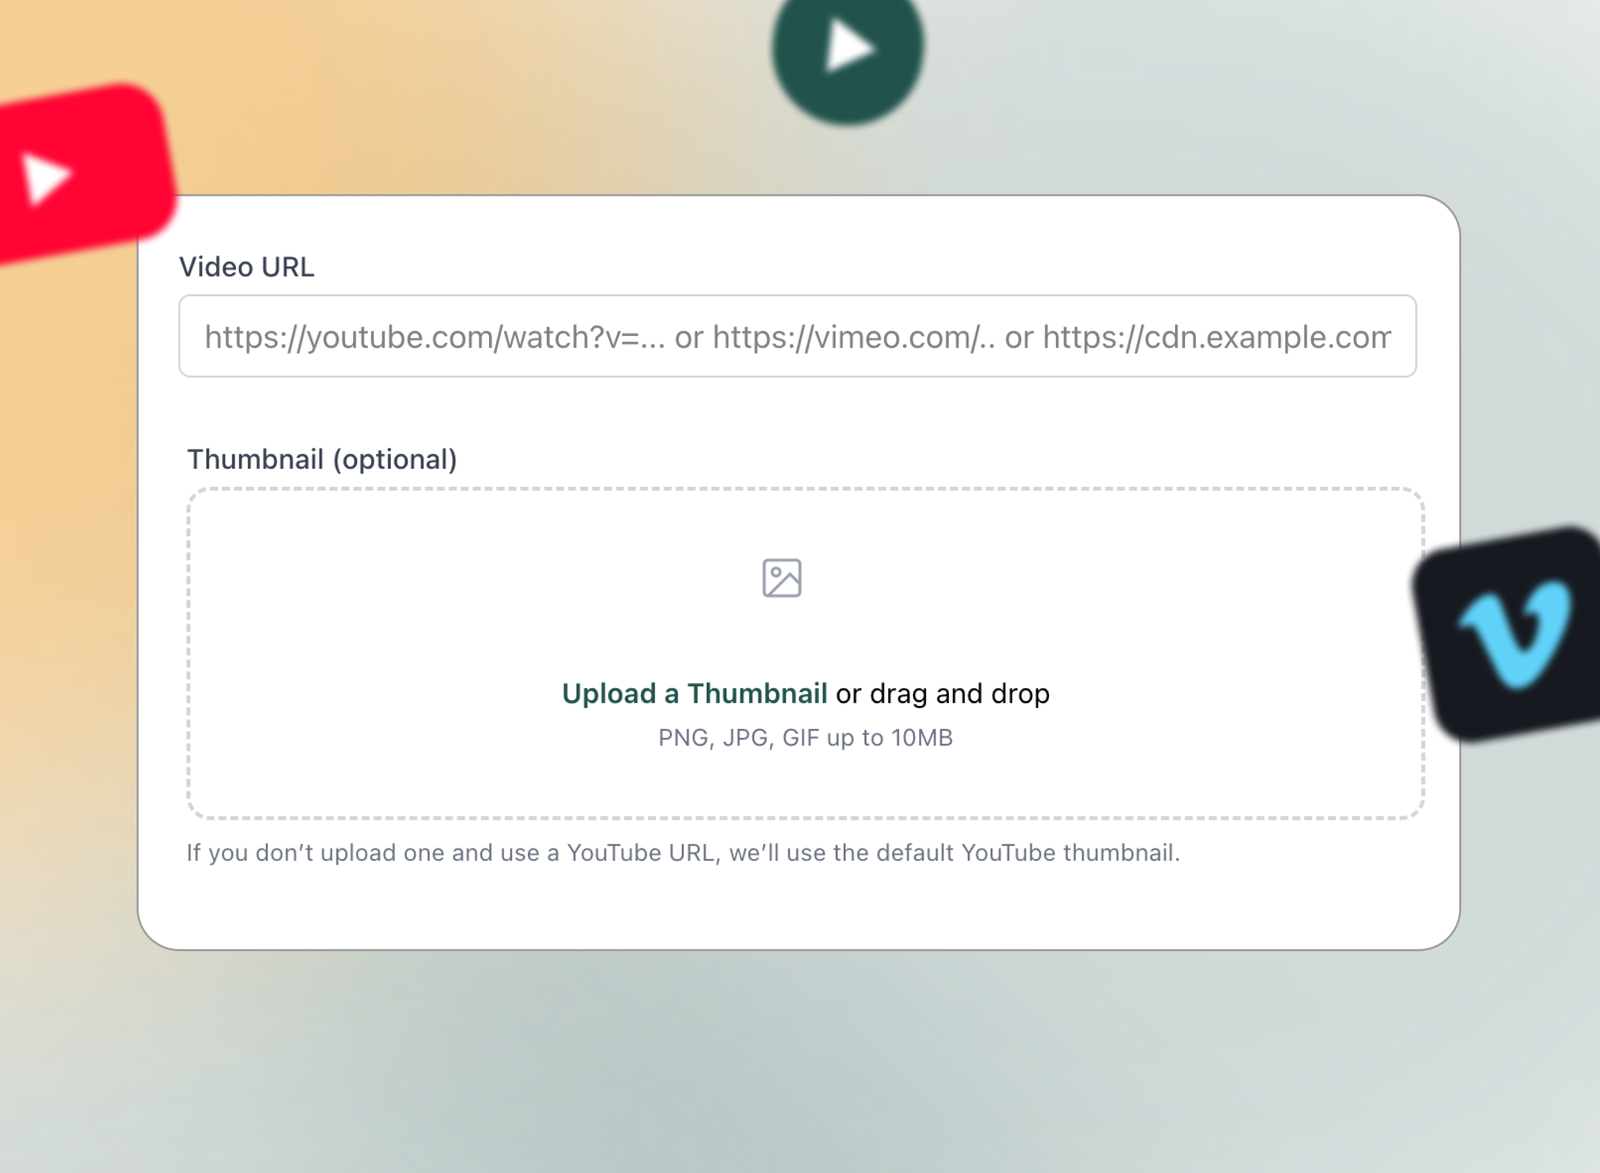Select the Video URL label
The height and width of the screenshot is (1173, 1600).
[246, 267]
